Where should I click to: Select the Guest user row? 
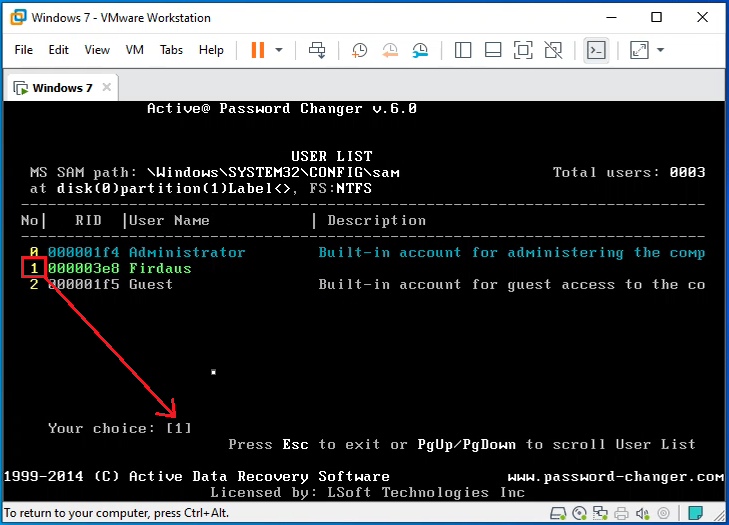[367, 284]
